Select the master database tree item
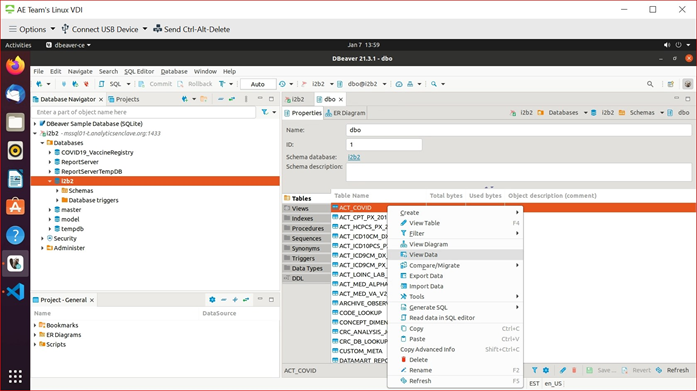The height and width of the screenshot is (391, 697). point(71,210)
